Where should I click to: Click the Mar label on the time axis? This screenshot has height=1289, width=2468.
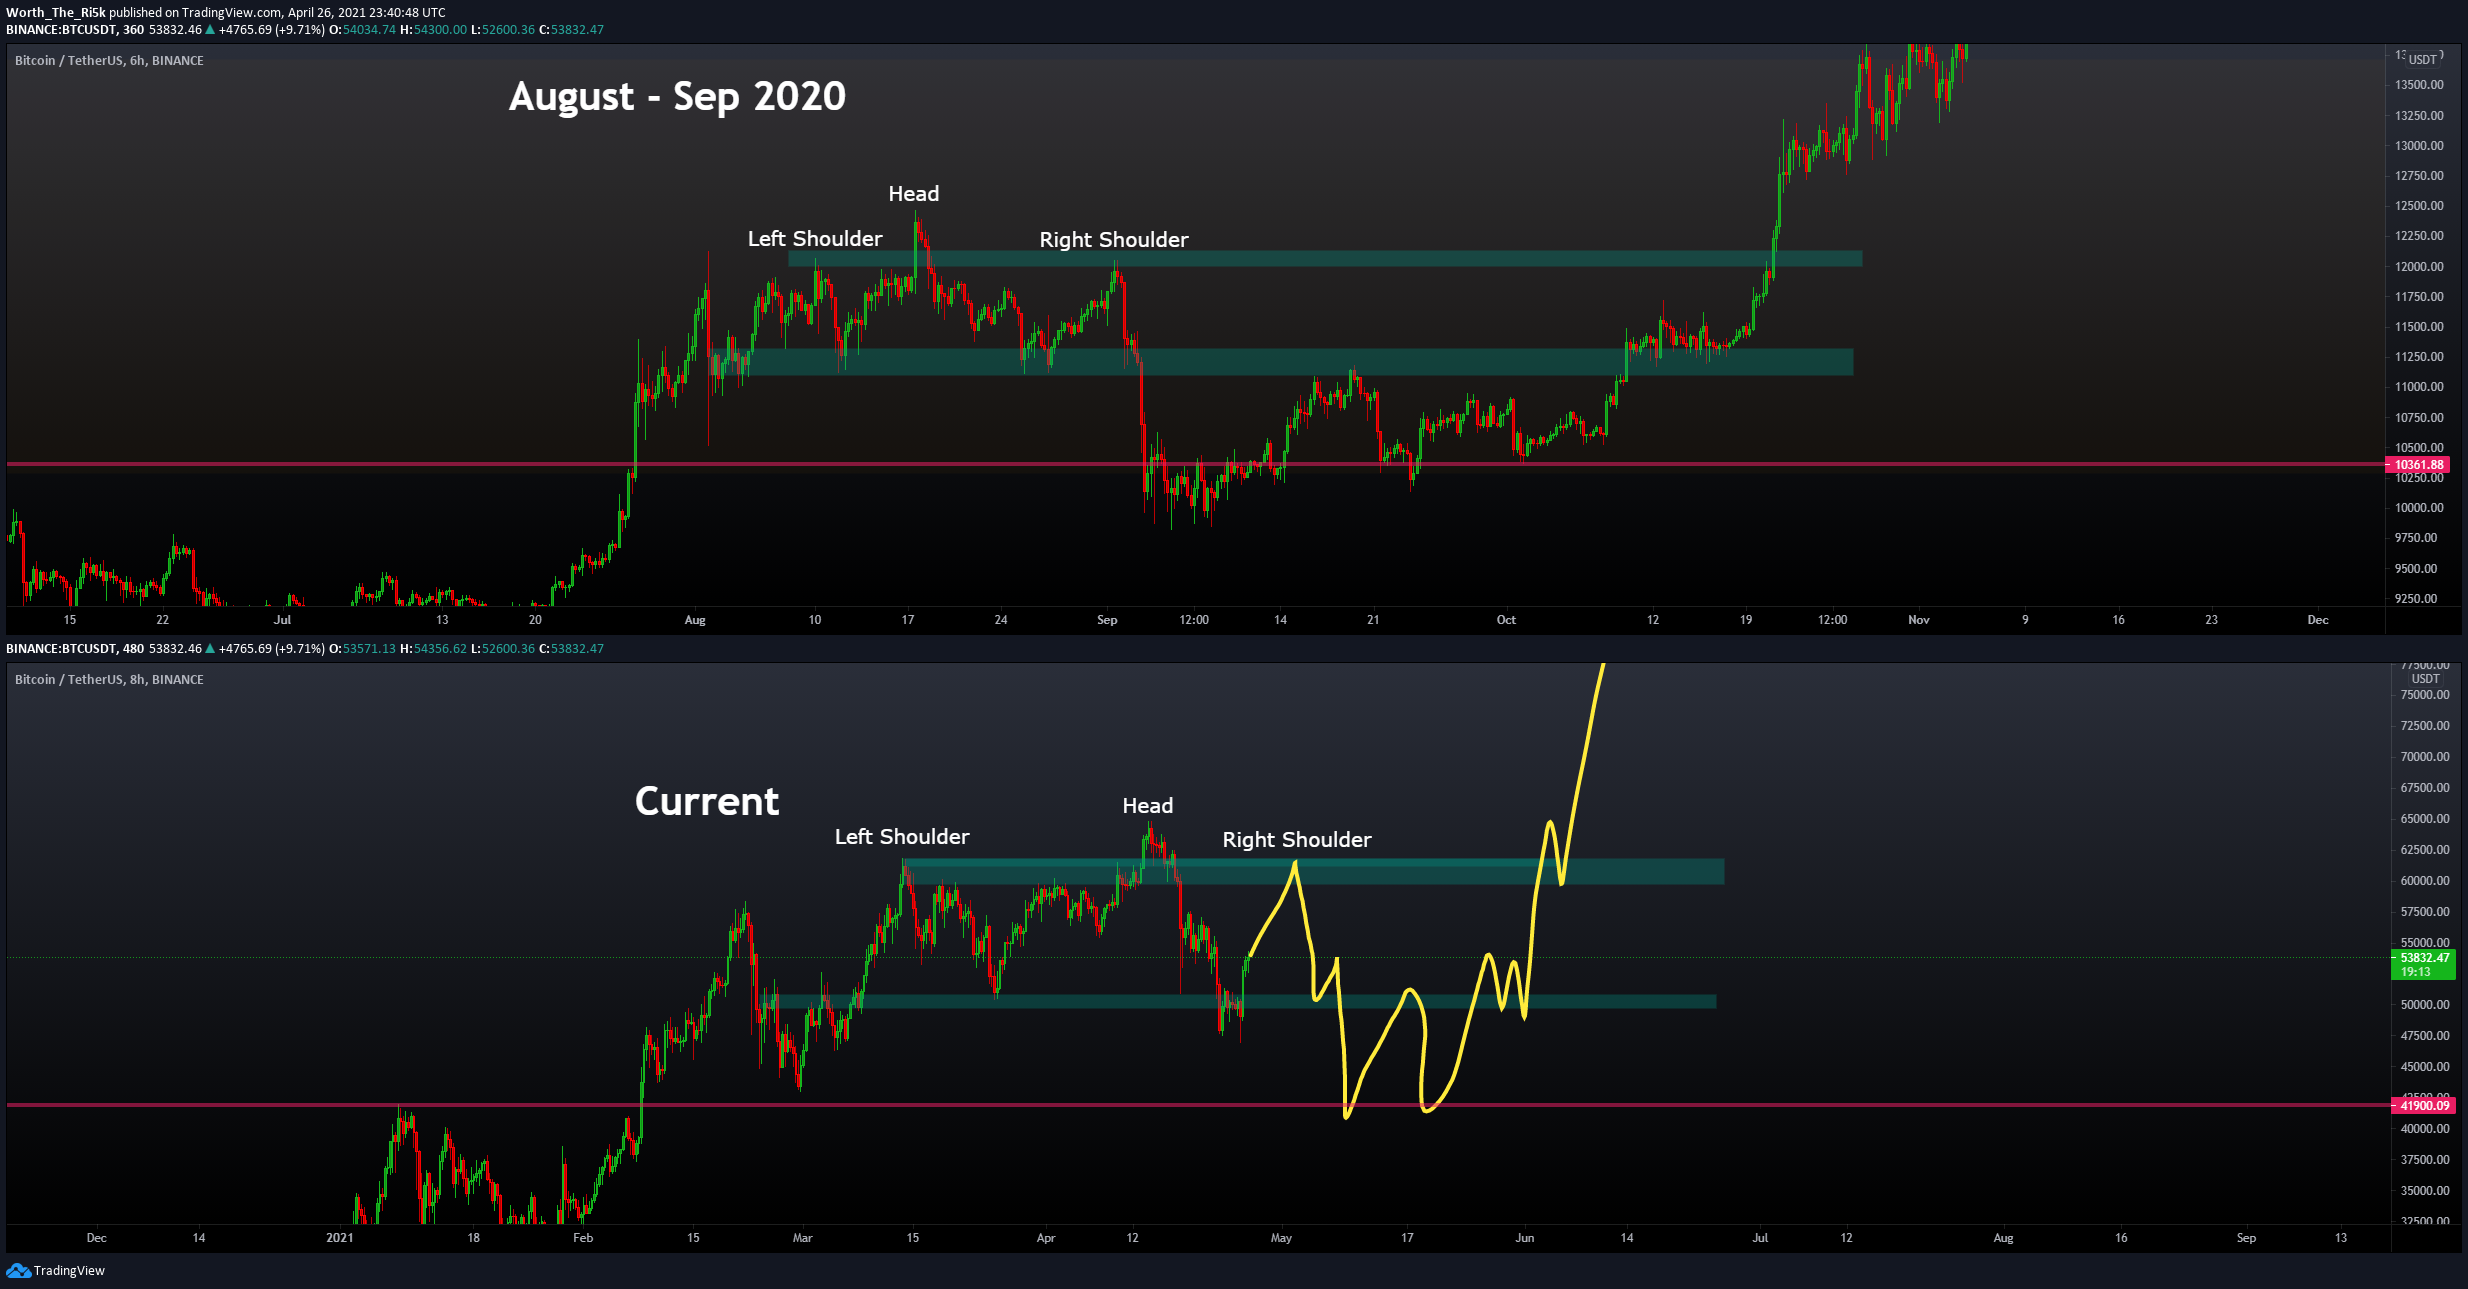coord(802,1238)
